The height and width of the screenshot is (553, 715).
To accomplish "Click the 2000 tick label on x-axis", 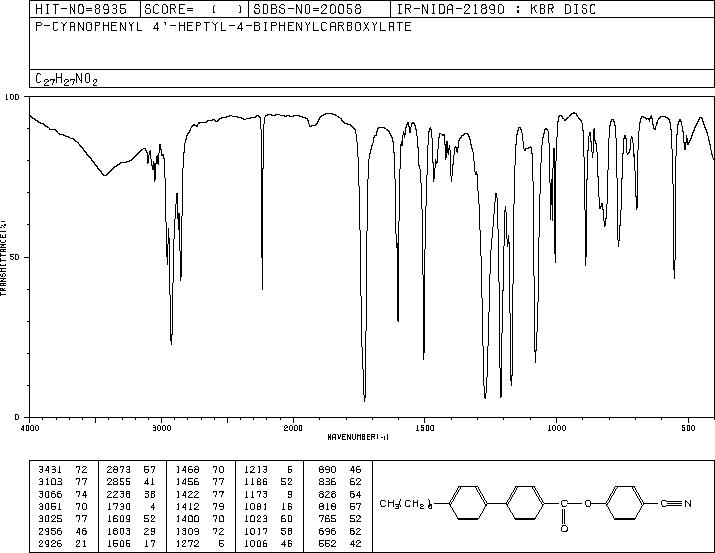I will tap(293, 428).
